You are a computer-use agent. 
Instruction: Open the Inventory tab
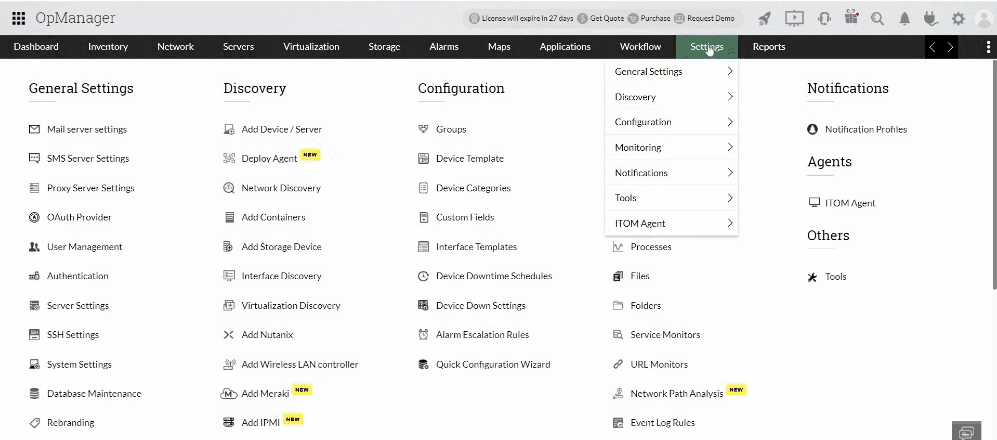[108, 47]
